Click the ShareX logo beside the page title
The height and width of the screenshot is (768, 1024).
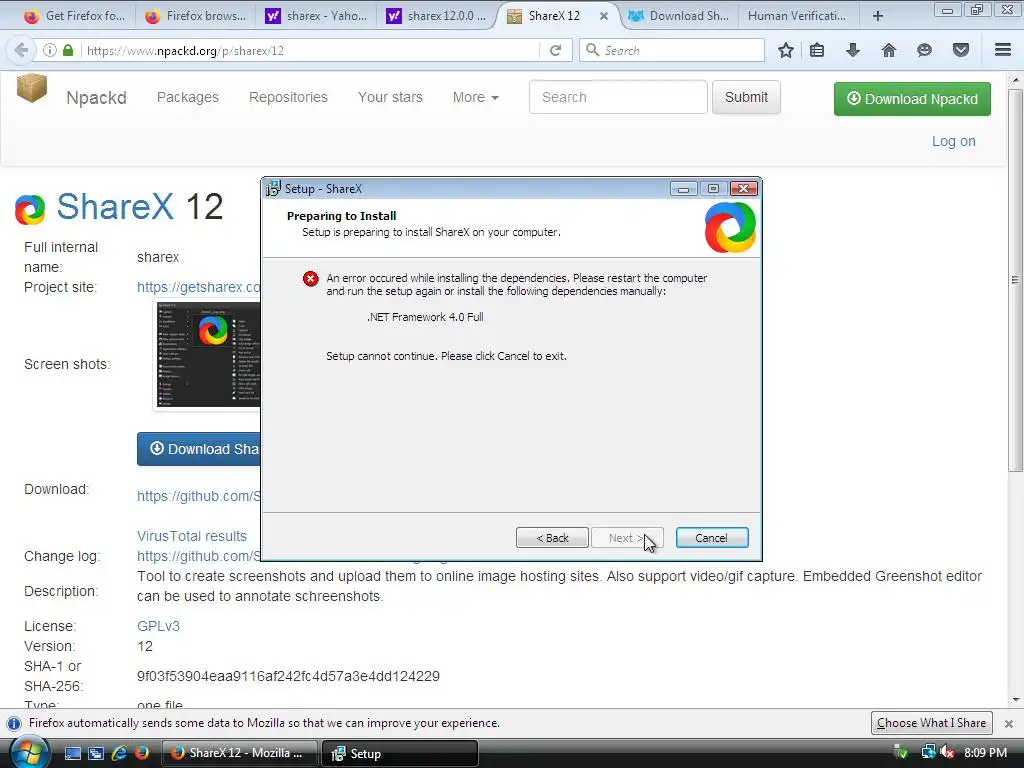click(30, 210)
